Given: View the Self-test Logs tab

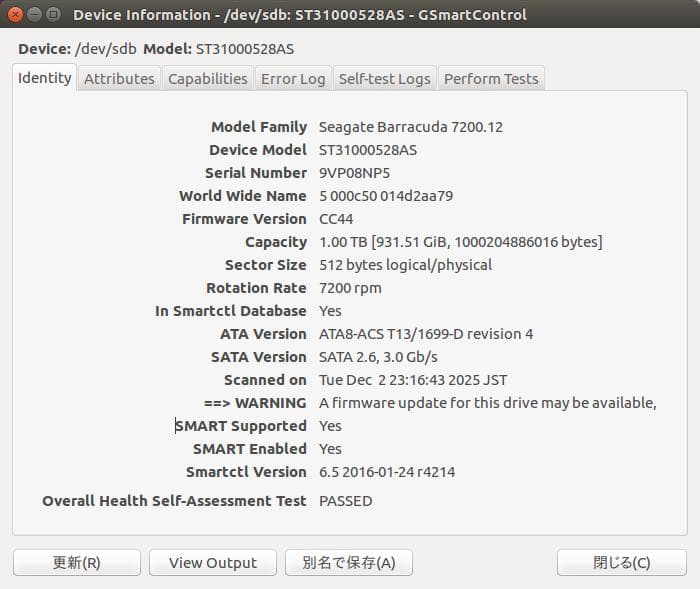Looking at the screenshot, I should click(x=384, y=79).
